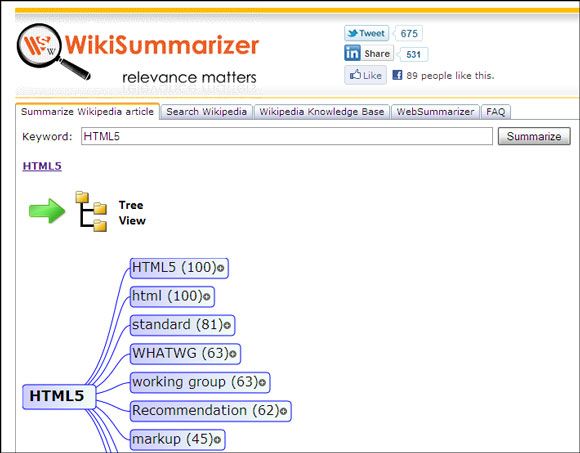580x453 pixels.
Task: Click the LinkedIn Share icon
Action: click(x=352, y=54)
